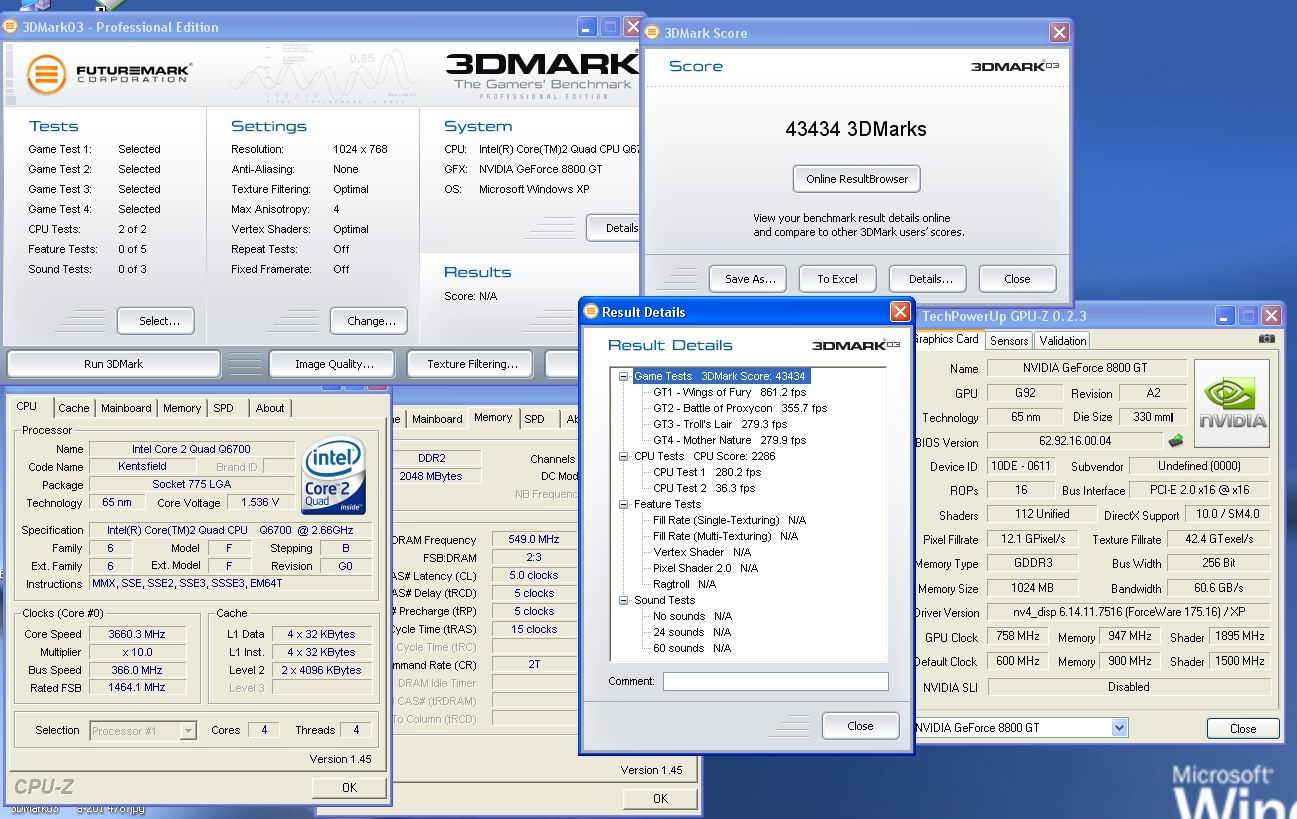Select the Game Tests 3DMark Score: 43434 row

click(x=720, y=376)
